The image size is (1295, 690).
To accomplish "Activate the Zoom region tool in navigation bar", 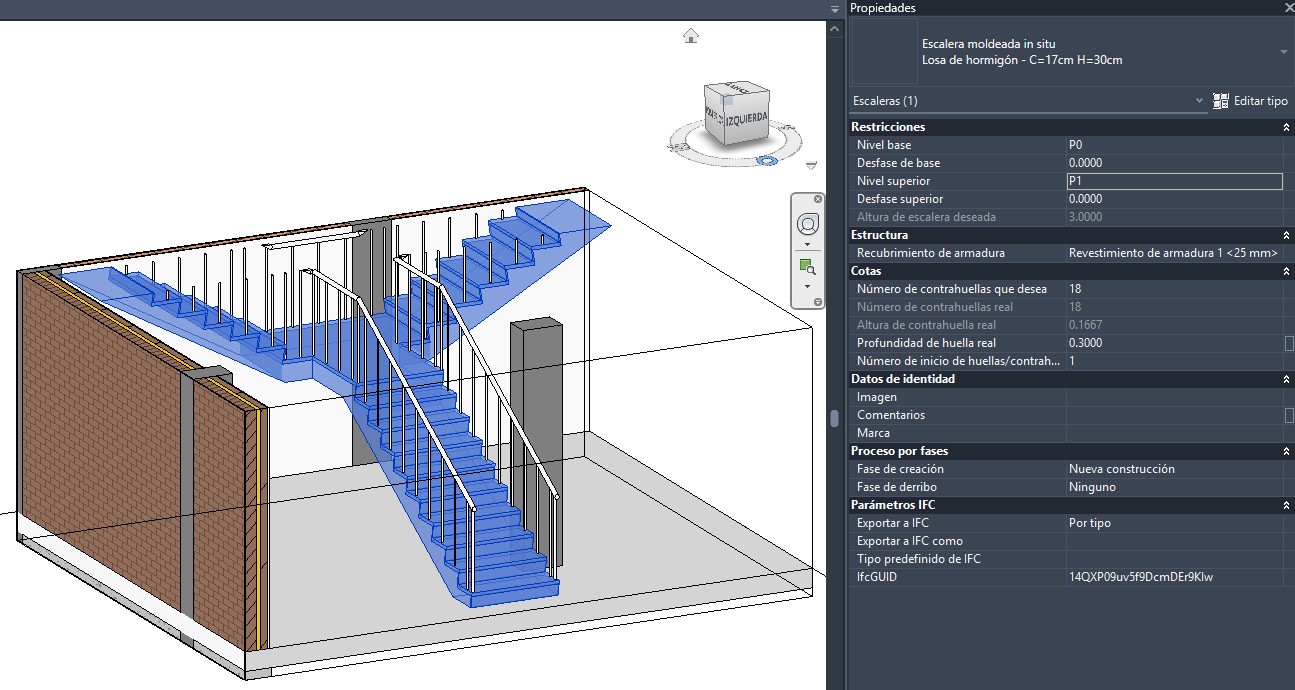I will (807, 267).
